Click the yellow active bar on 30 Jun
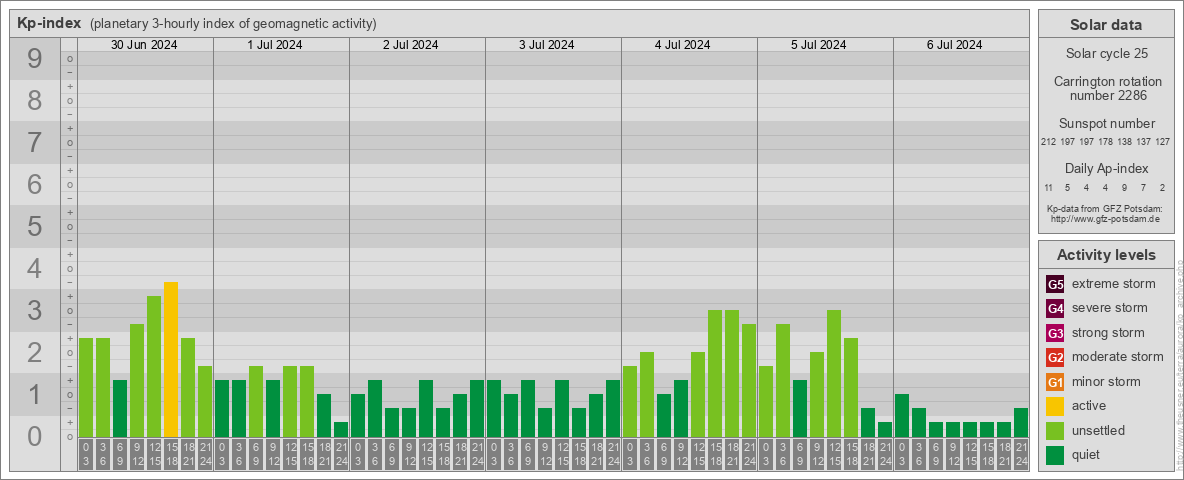The height and width of the screenshot is (480, 1184). (171, 360)
